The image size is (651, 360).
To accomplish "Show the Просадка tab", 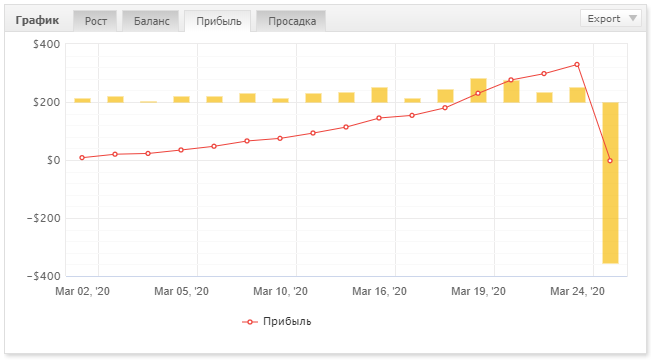I will [x=291, y=21].
